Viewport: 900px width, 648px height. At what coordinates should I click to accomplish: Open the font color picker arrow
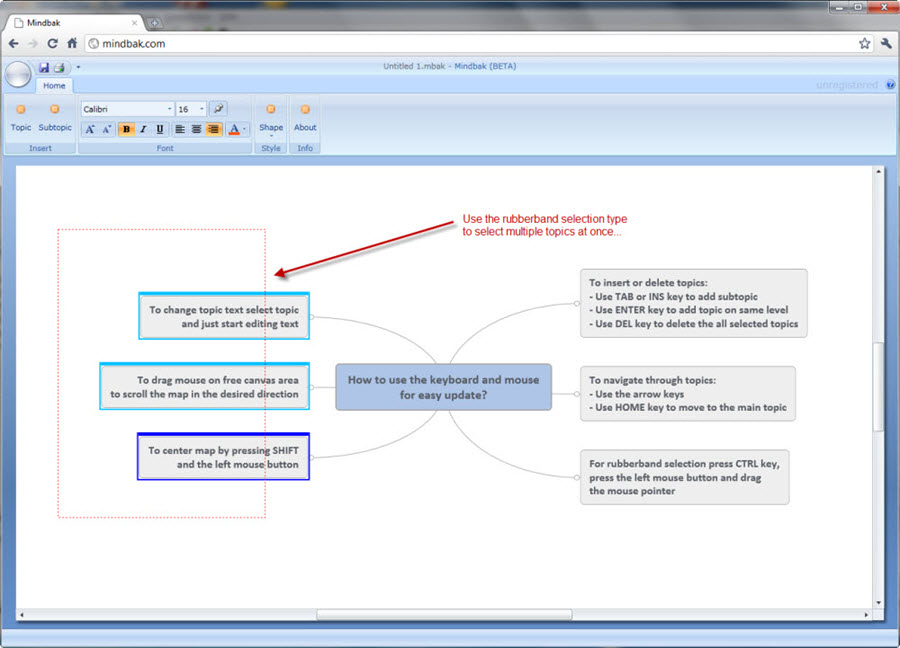(x=245, y=129)
